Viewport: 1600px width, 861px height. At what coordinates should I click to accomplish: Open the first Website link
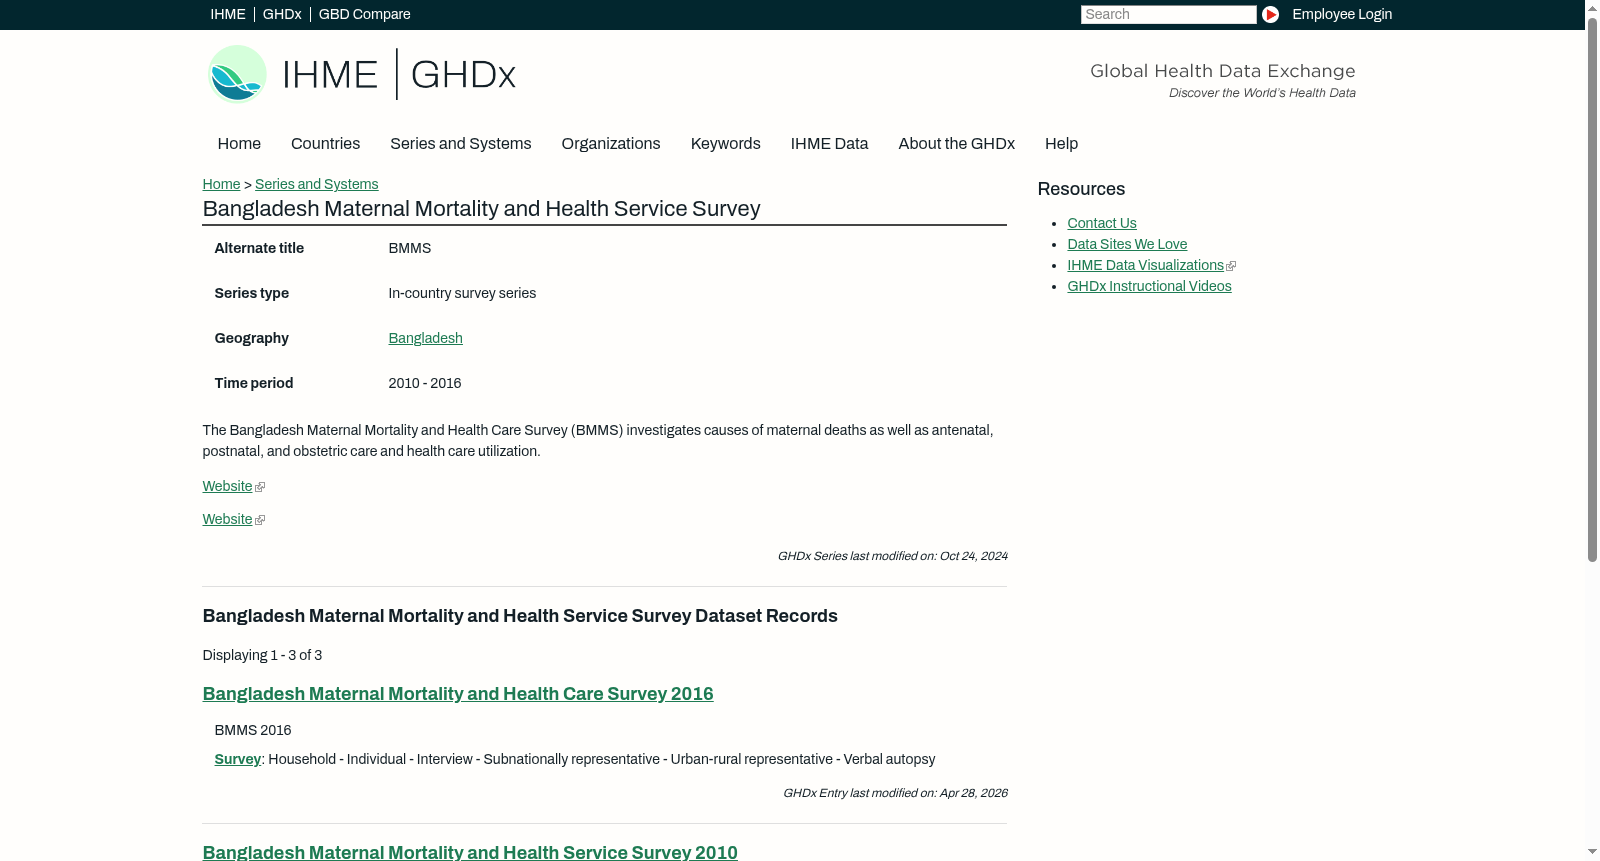pos(227,486)
